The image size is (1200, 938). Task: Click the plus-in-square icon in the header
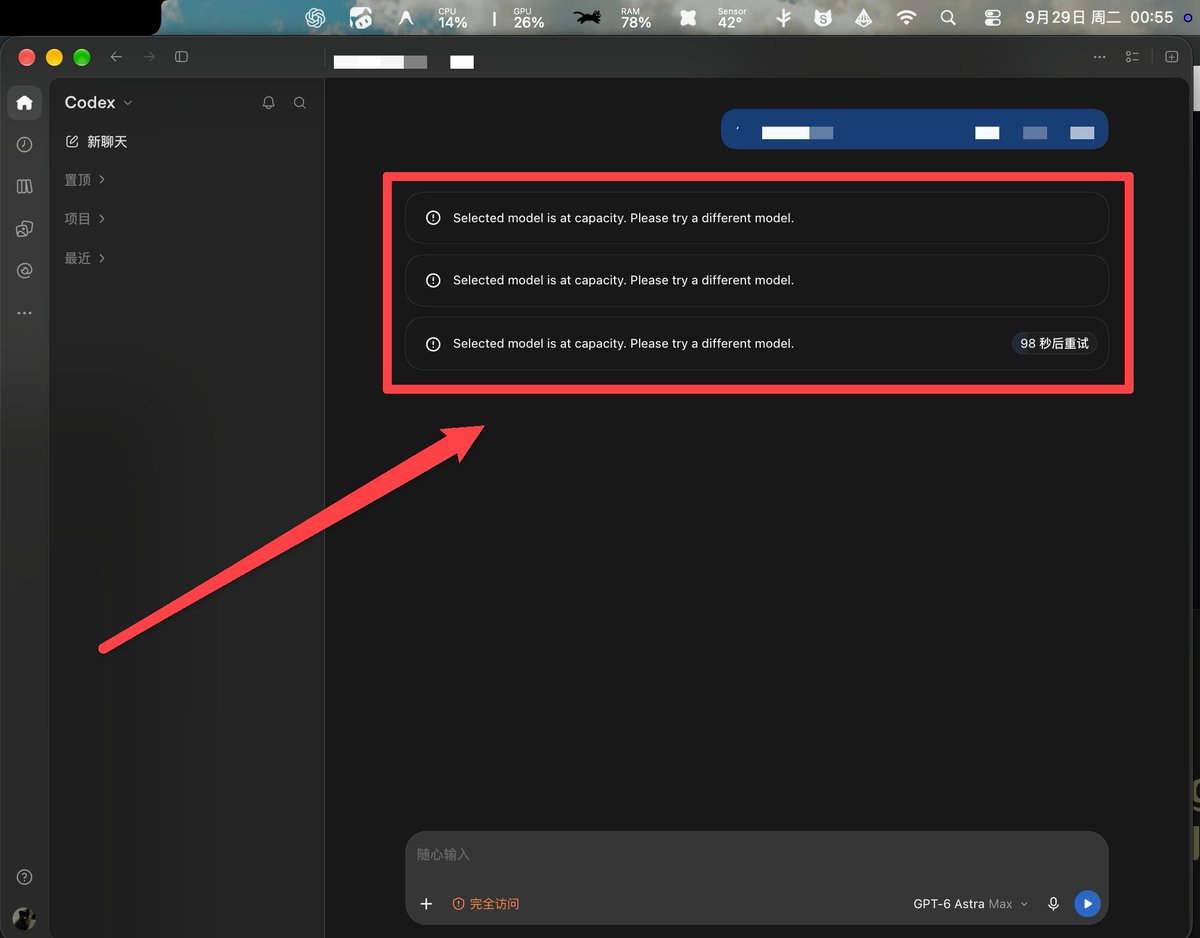pos(1172,57)
